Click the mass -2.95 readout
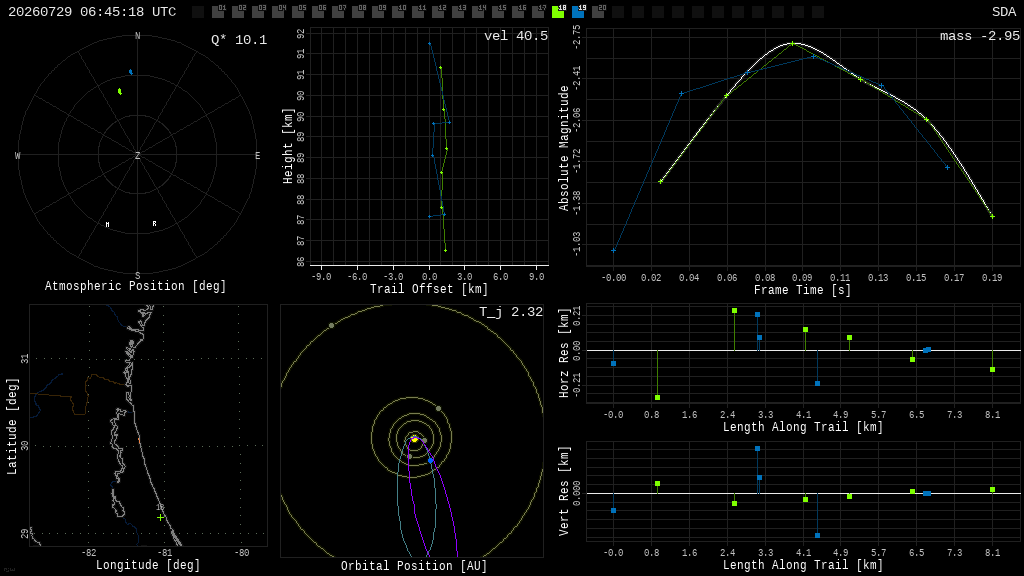This screenshot has width=1024, height=576. coord(980,36)
